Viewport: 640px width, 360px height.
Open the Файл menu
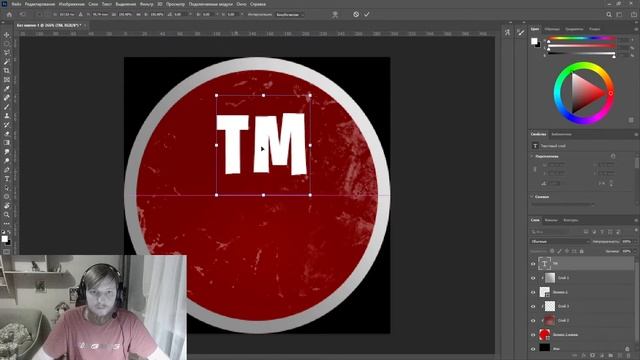click(x=16, y=4)
